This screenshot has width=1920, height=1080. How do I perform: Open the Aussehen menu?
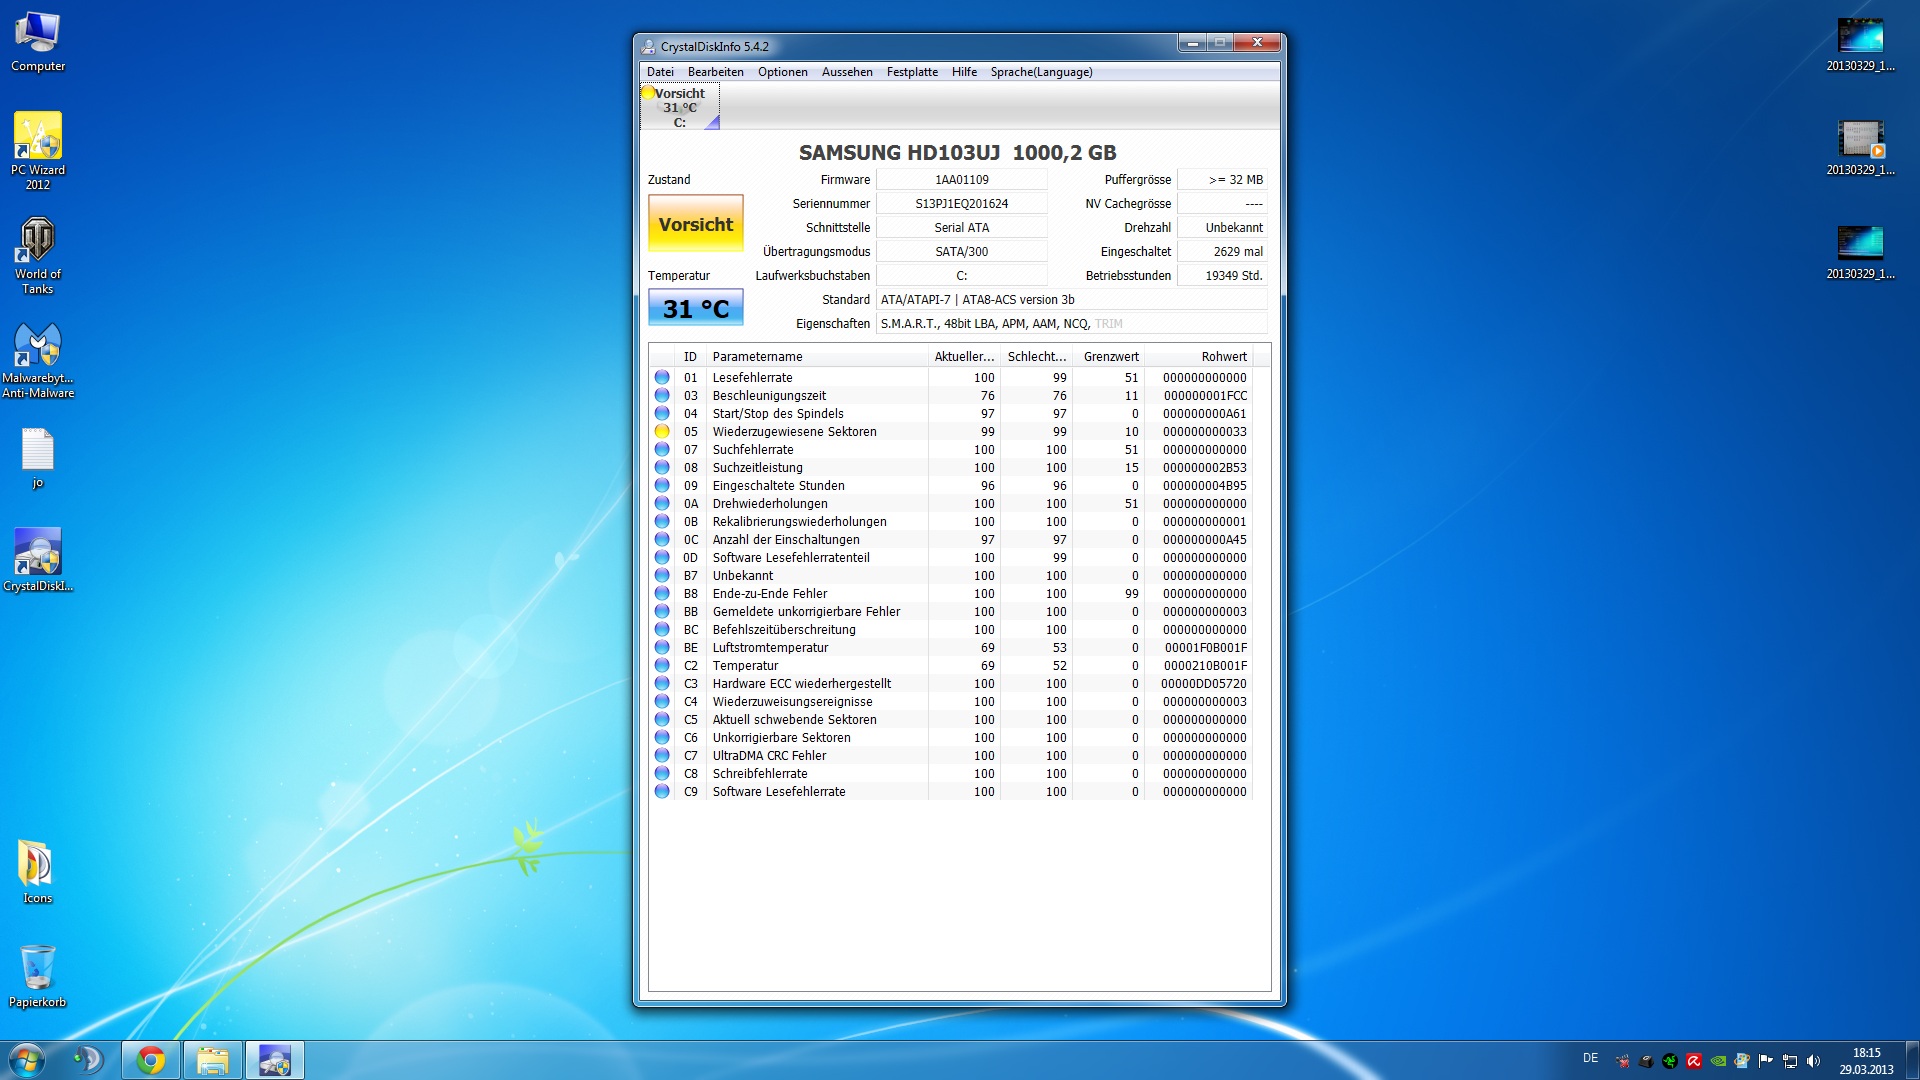pos(847,72)
